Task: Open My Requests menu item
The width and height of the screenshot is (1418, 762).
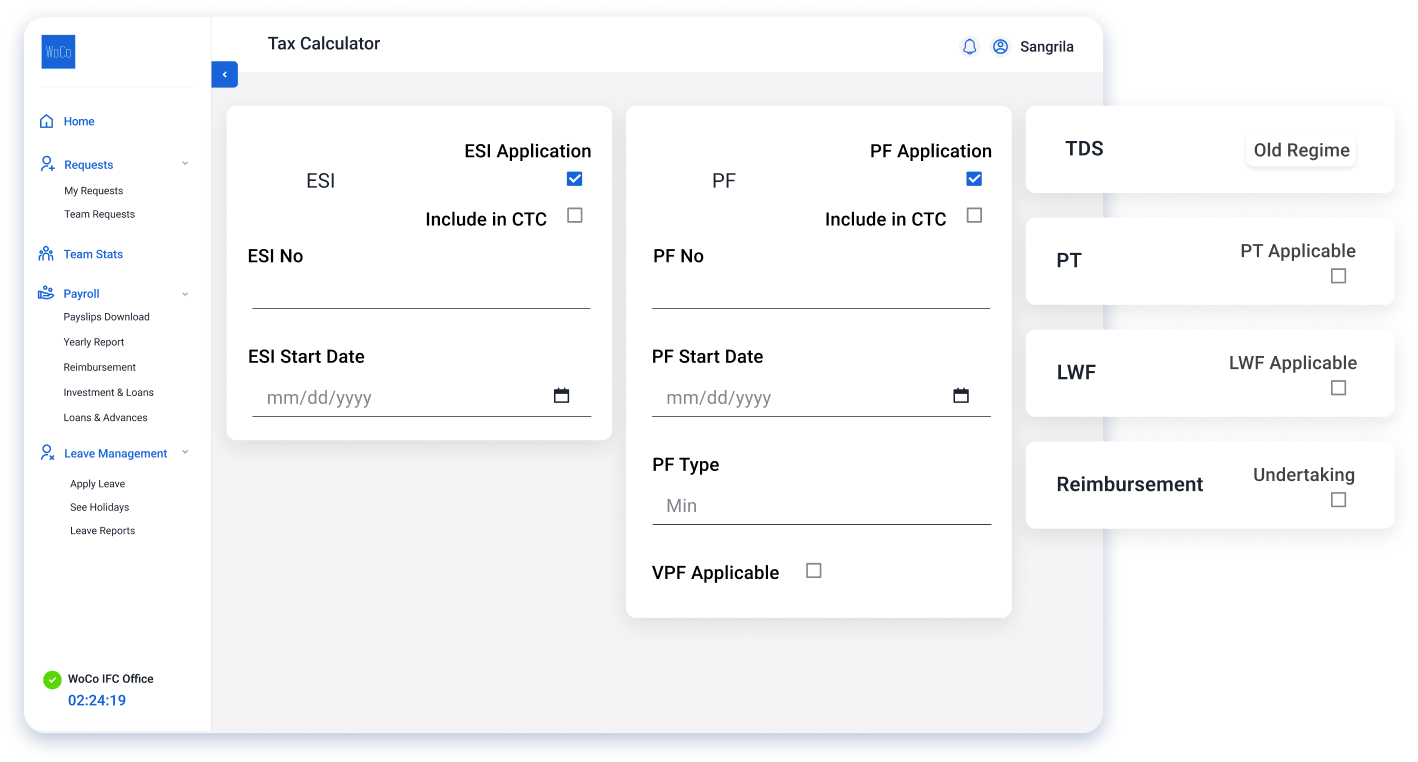Action: (x=94, y=191)
